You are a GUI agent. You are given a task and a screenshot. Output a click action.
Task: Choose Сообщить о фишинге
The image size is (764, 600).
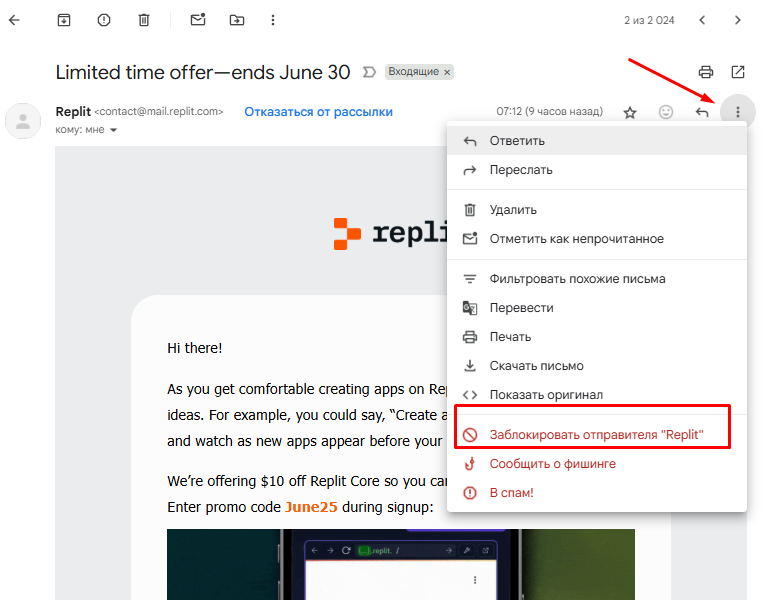coord(597,464)
